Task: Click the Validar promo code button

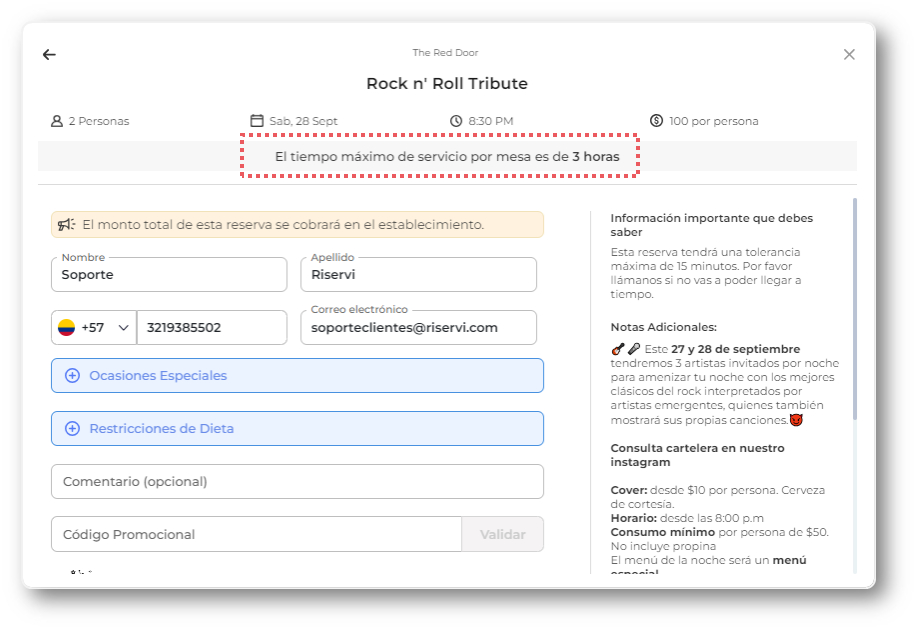Action: [502, 535]
